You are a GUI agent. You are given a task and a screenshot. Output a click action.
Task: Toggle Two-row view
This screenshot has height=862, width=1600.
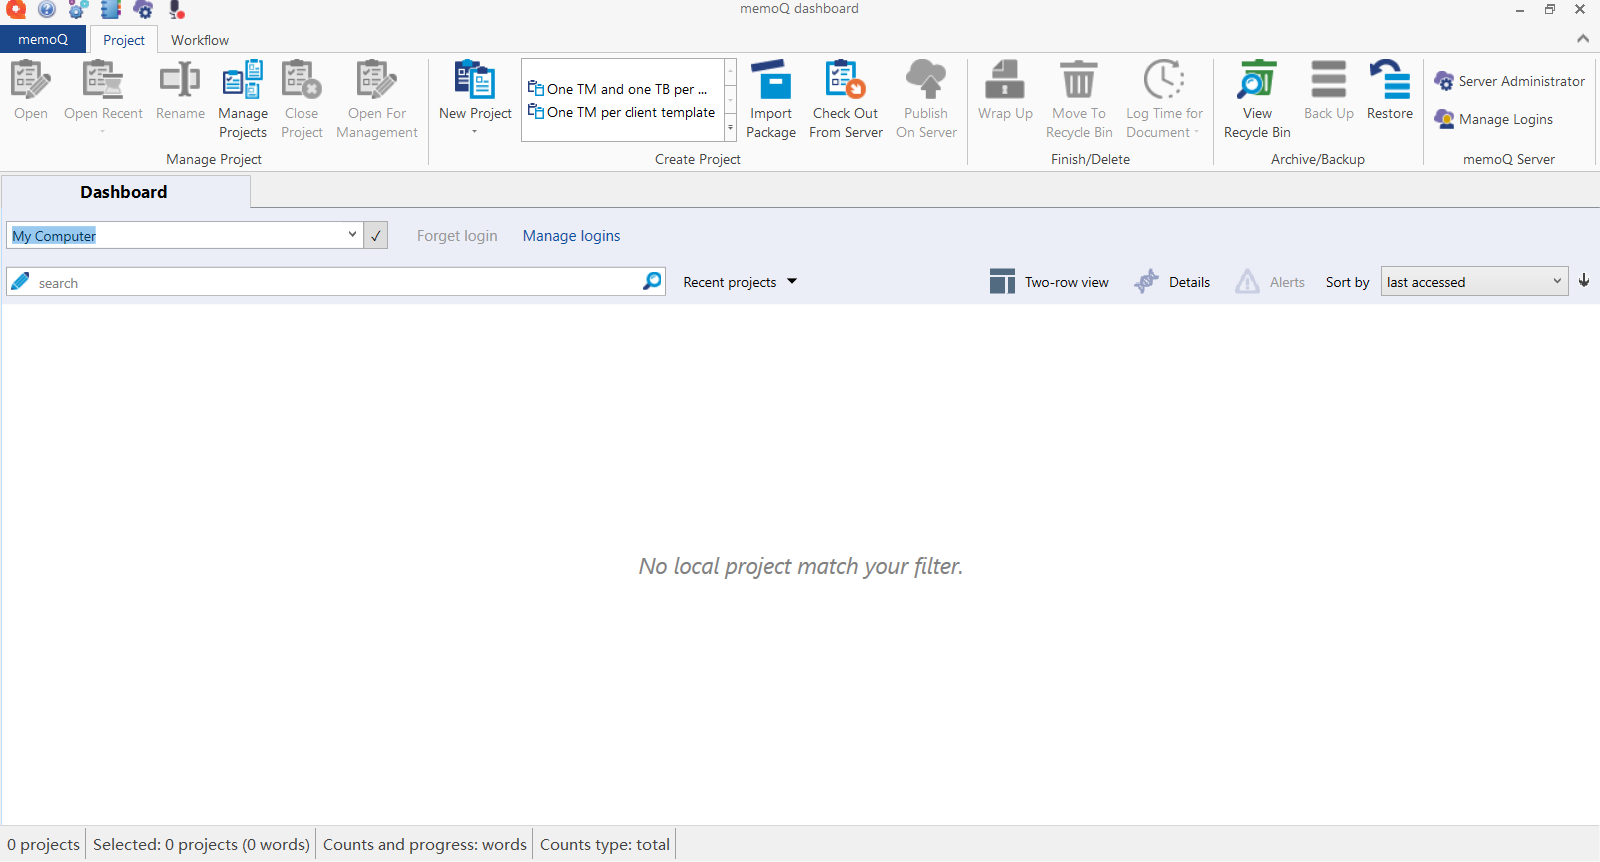click(1049, 282)
